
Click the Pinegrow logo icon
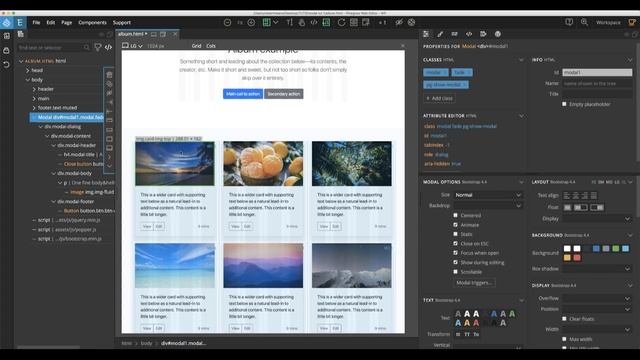7,22
